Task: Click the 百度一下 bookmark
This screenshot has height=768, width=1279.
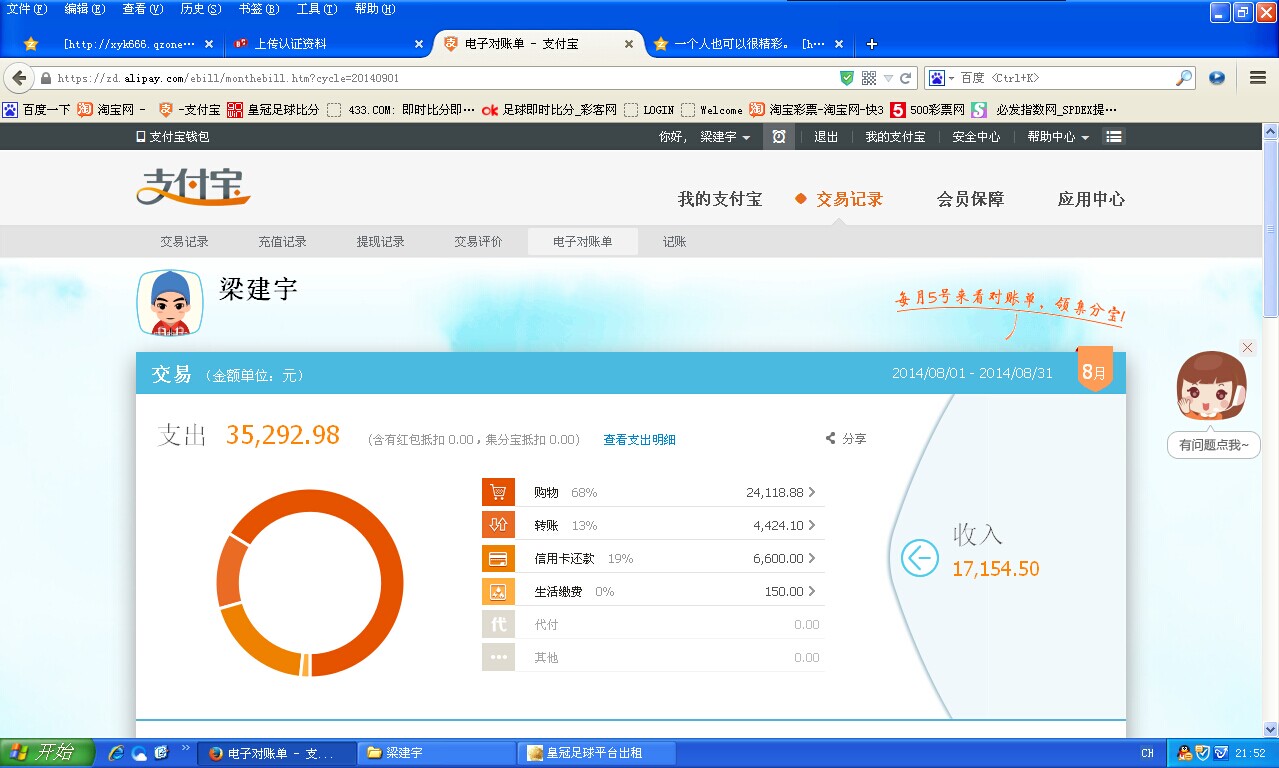Action: point(37,110)
